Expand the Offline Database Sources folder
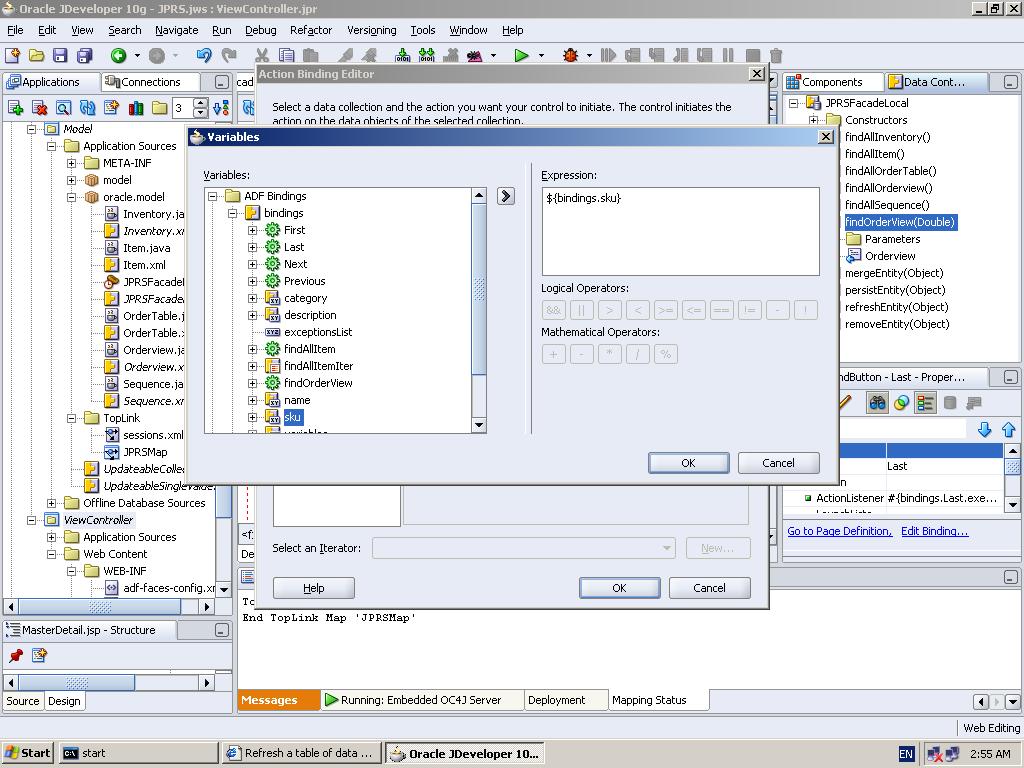The height and width of the screenshot is (768, 1024). (52, 503)
